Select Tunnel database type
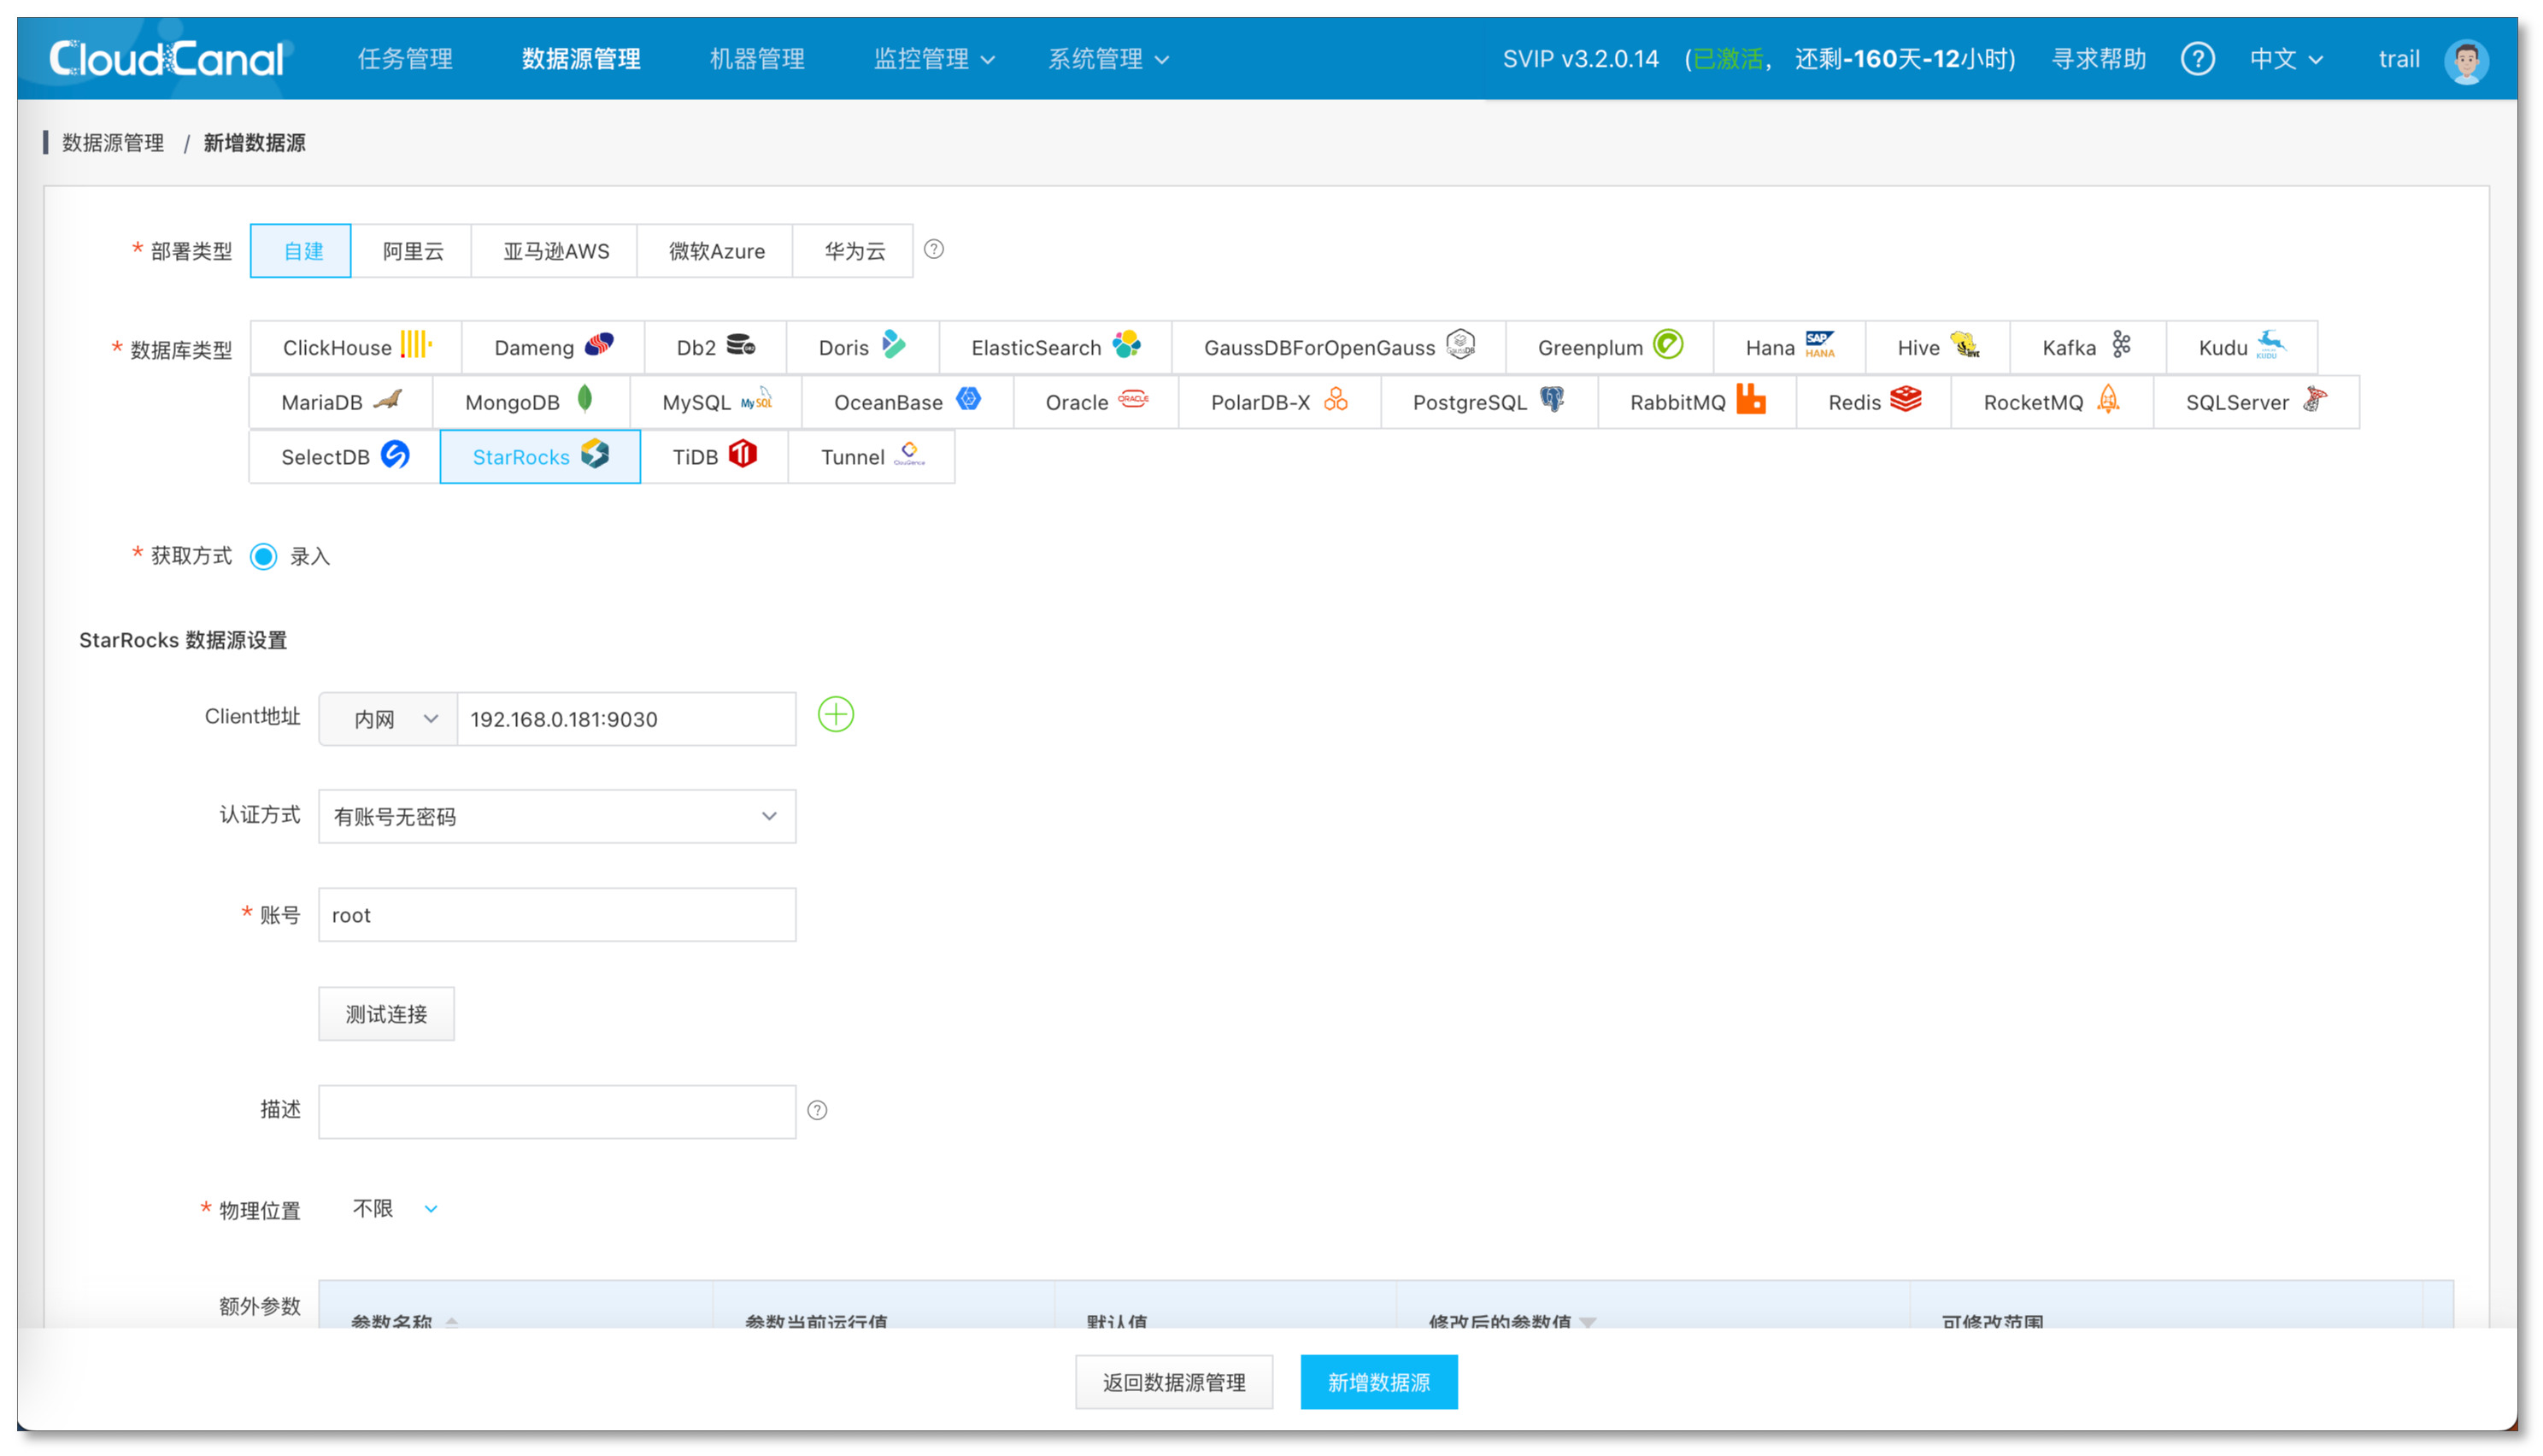 pos(871,457)
